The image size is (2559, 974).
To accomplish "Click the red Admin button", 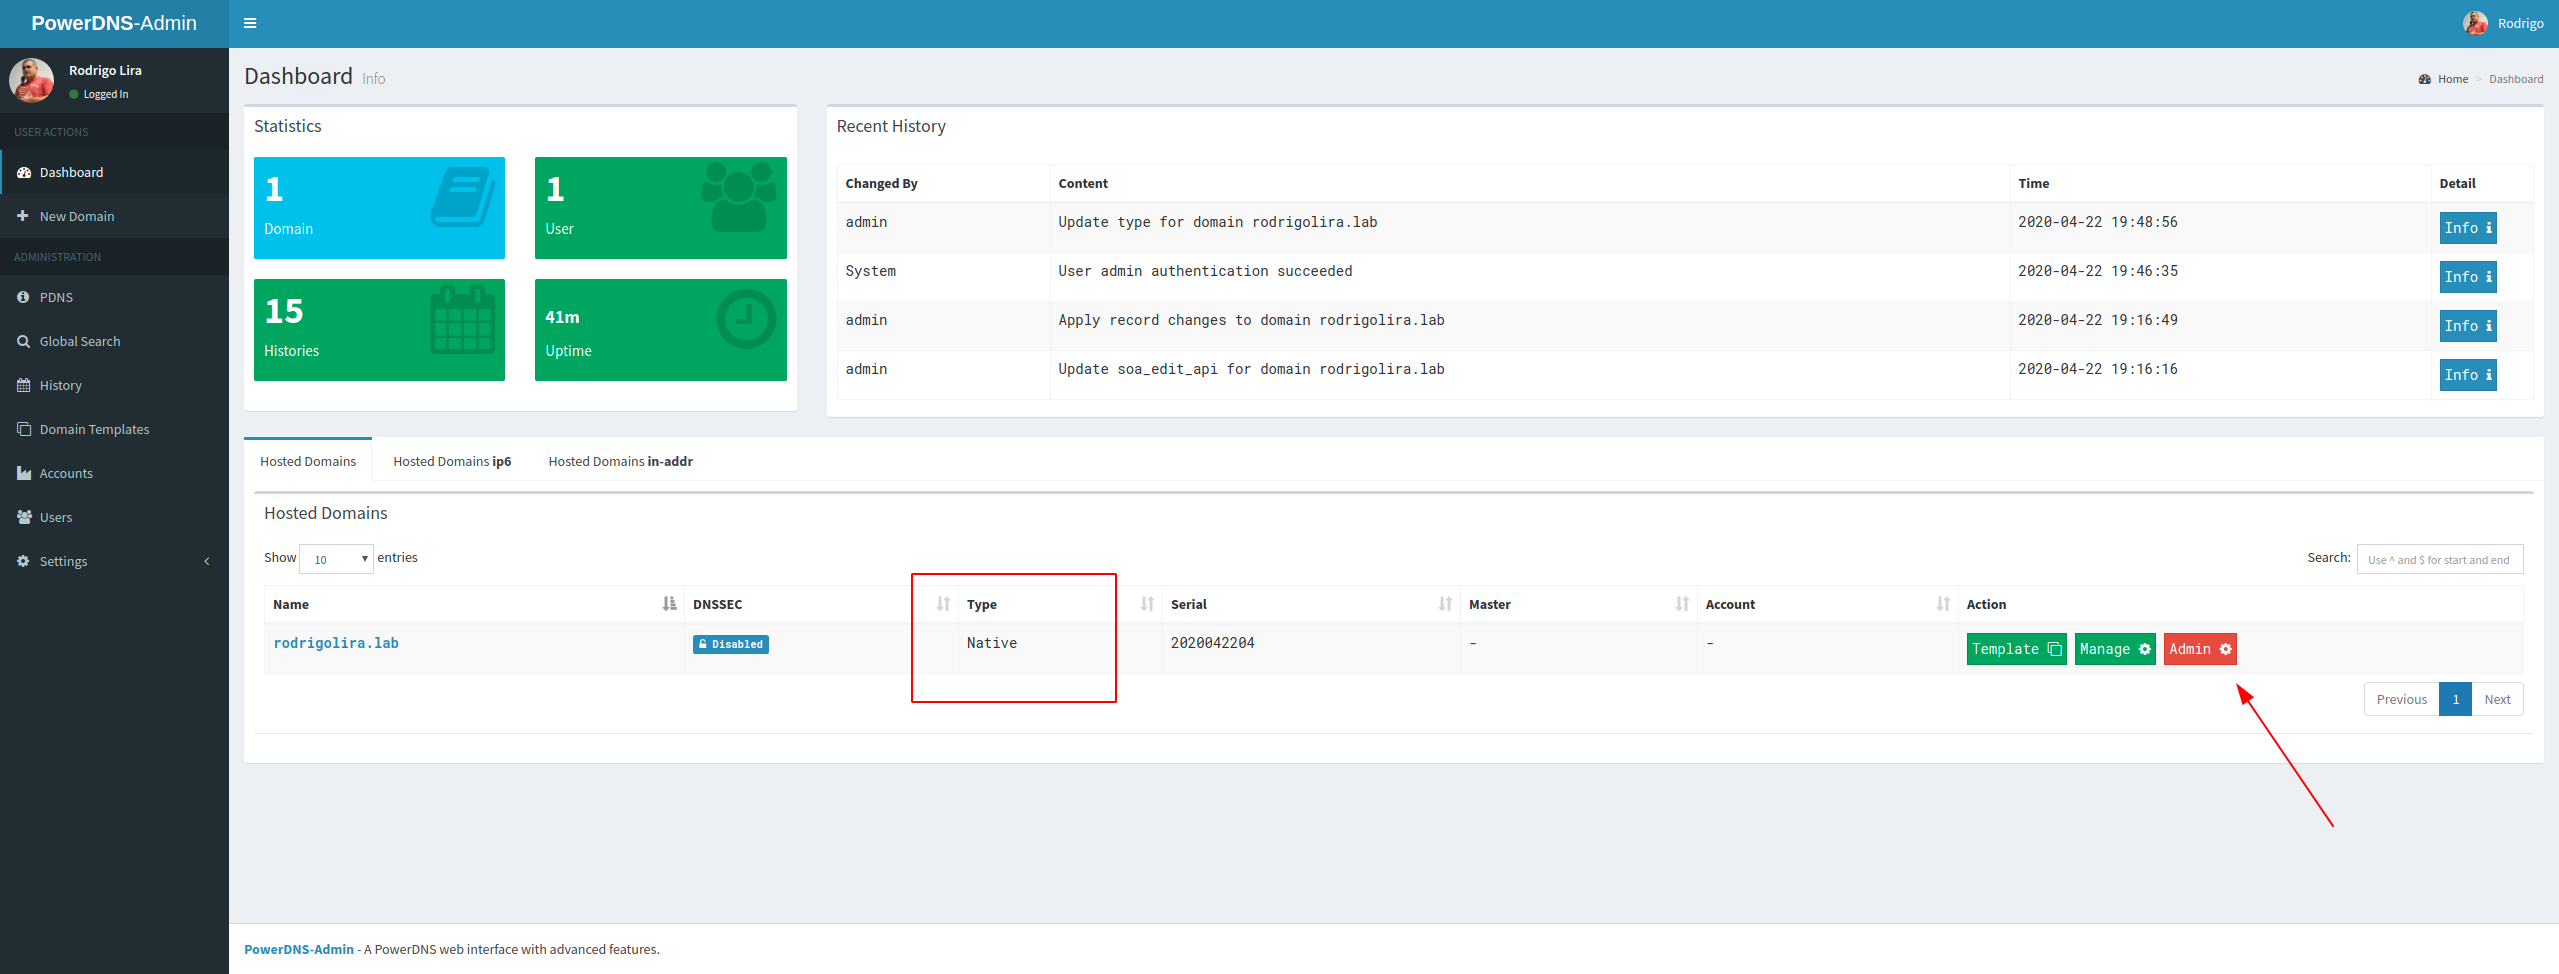I will coord(2199,649).
